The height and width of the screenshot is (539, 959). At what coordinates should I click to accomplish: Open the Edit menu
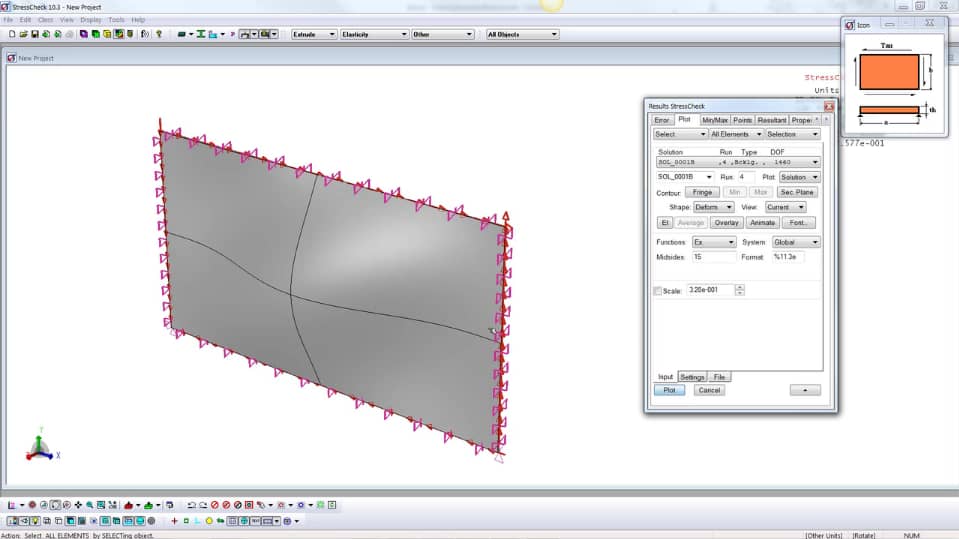[x=25, y=20]
